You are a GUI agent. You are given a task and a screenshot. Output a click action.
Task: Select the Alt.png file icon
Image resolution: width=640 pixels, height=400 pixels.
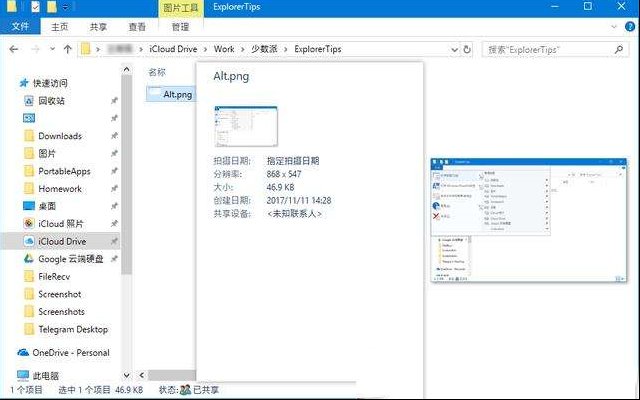[153, 94]
